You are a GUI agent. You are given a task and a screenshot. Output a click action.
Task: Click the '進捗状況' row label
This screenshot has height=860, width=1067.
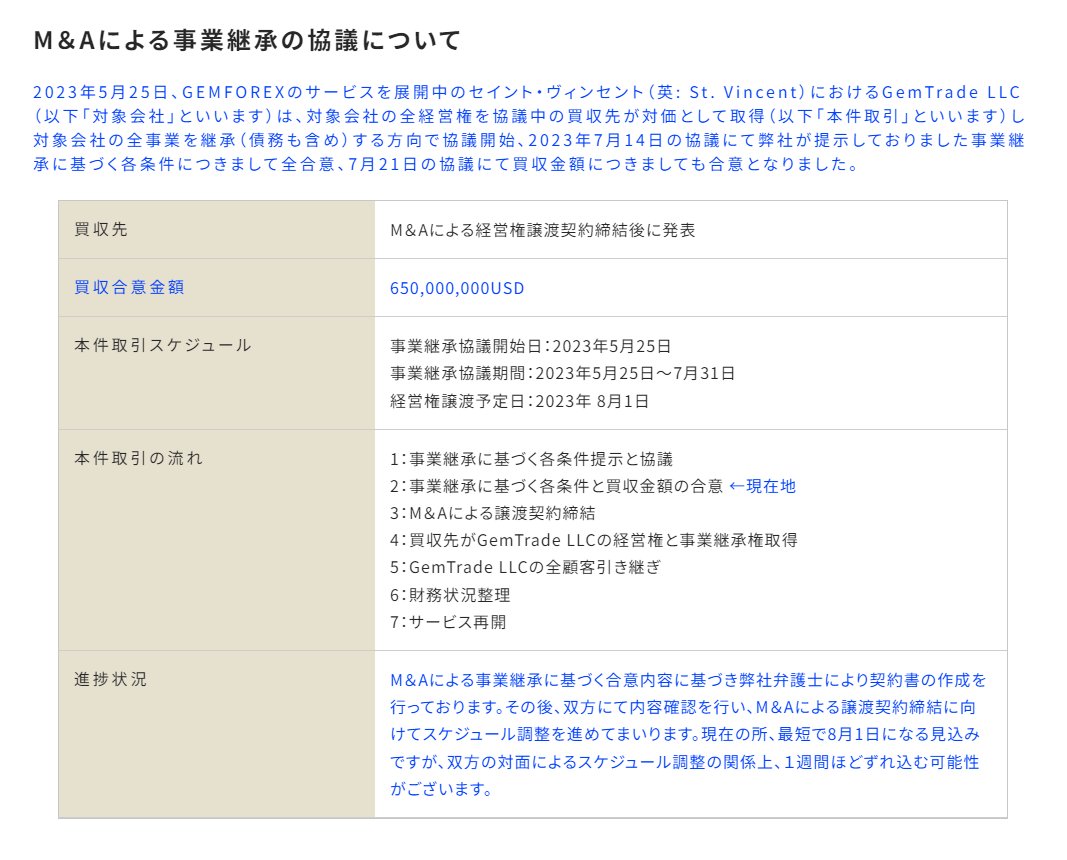click(x=110, y=679)
